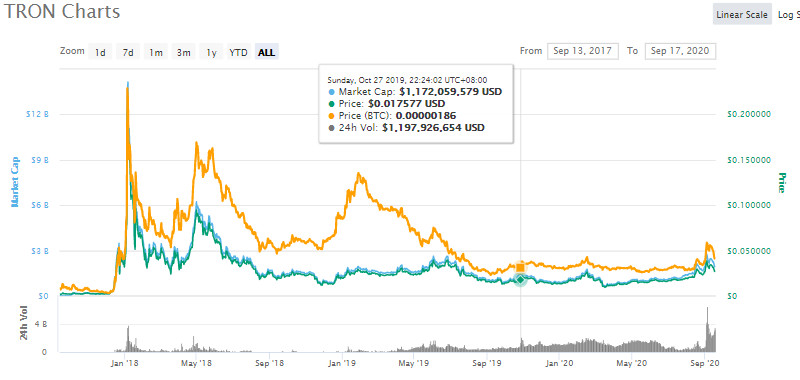Click the May '19 time axis label
Screen dimensions: 800x380
point(413,364)
